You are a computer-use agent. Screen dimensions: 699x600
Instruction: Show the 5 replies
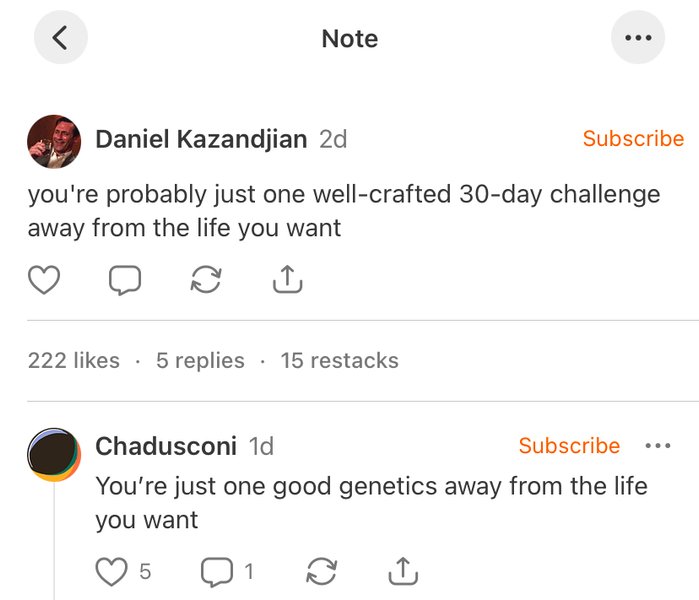click(x=200, y=361)
